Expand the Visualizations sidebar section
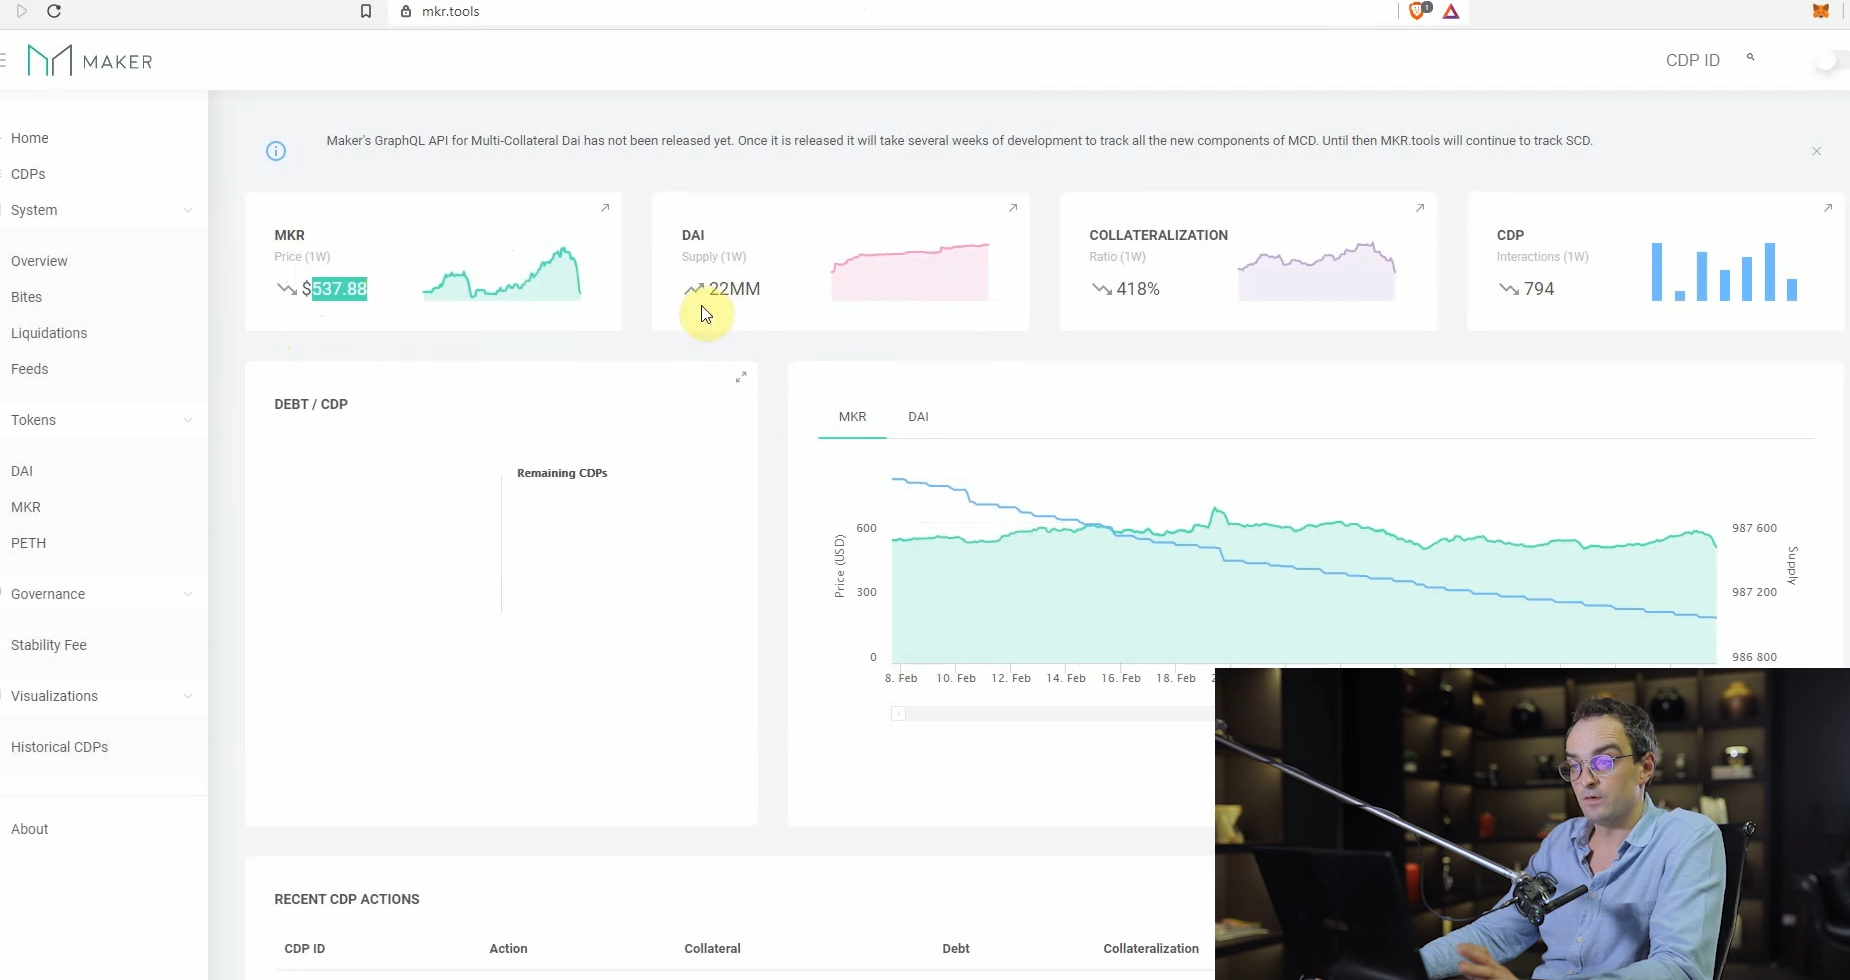 (x=188, y=696)
